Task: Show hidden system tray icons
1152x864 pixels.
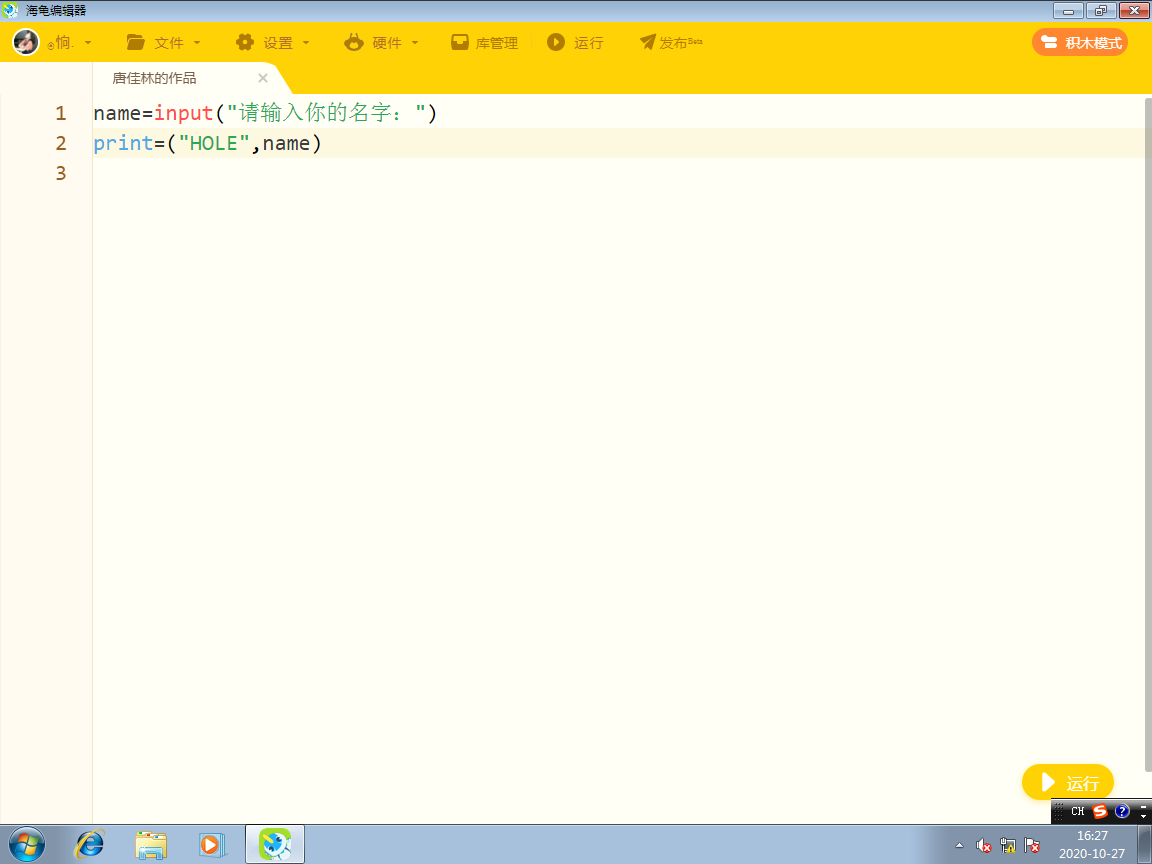Action: coord(959,846)
